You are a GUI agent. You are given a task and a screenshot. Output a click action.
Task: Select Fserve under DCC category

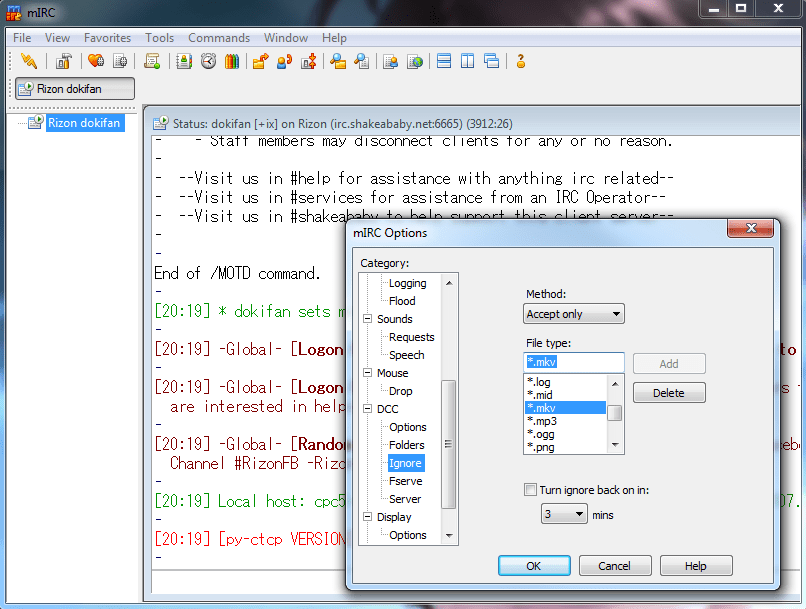pyautogui.click(x=406, y=481)
